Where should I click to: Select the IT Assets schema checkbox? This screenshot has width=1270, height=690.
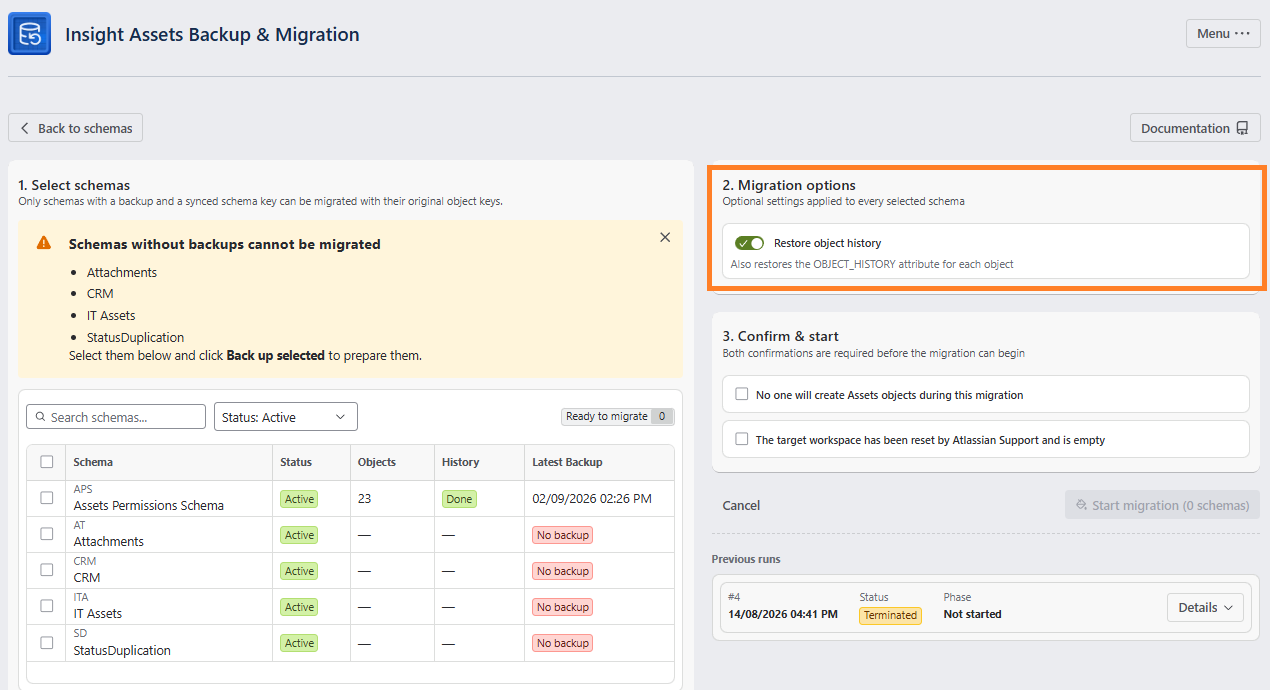pyautogui.click(x=47, y=606)
